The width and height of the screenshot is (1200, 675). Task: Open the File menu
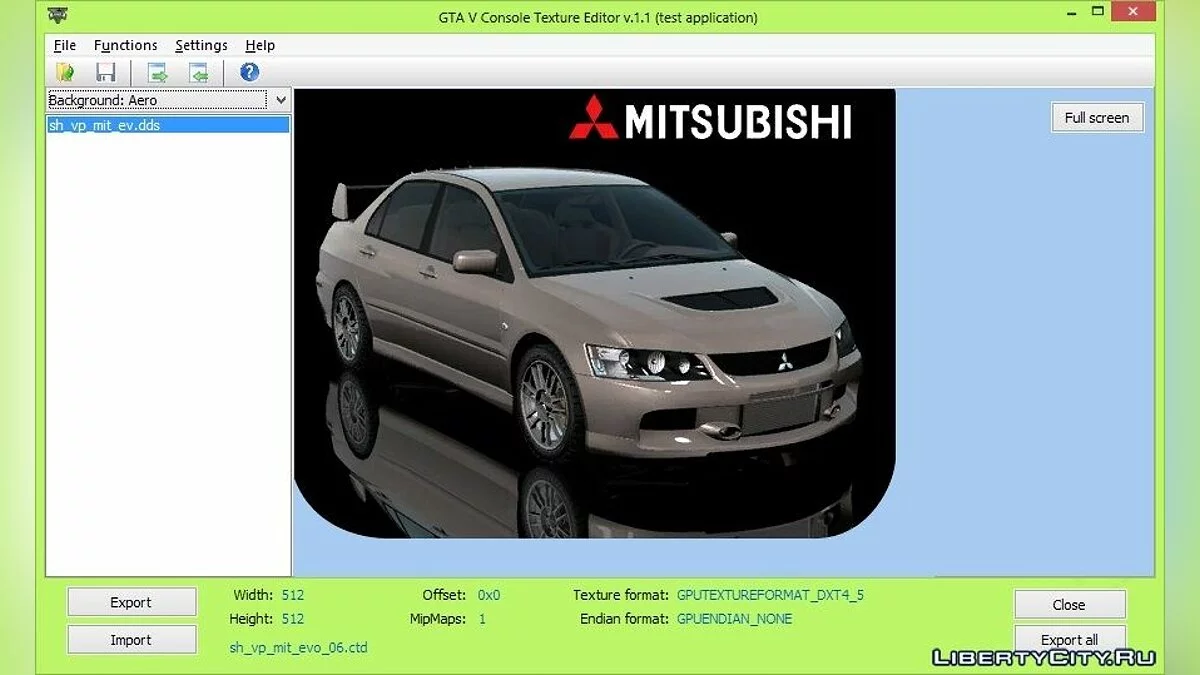tap(64, 45)
